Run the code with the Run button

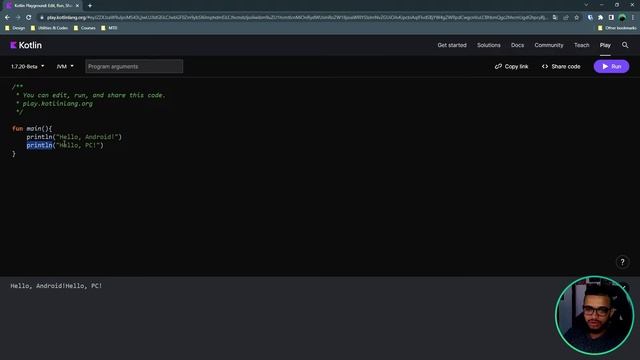pos(611,67)
